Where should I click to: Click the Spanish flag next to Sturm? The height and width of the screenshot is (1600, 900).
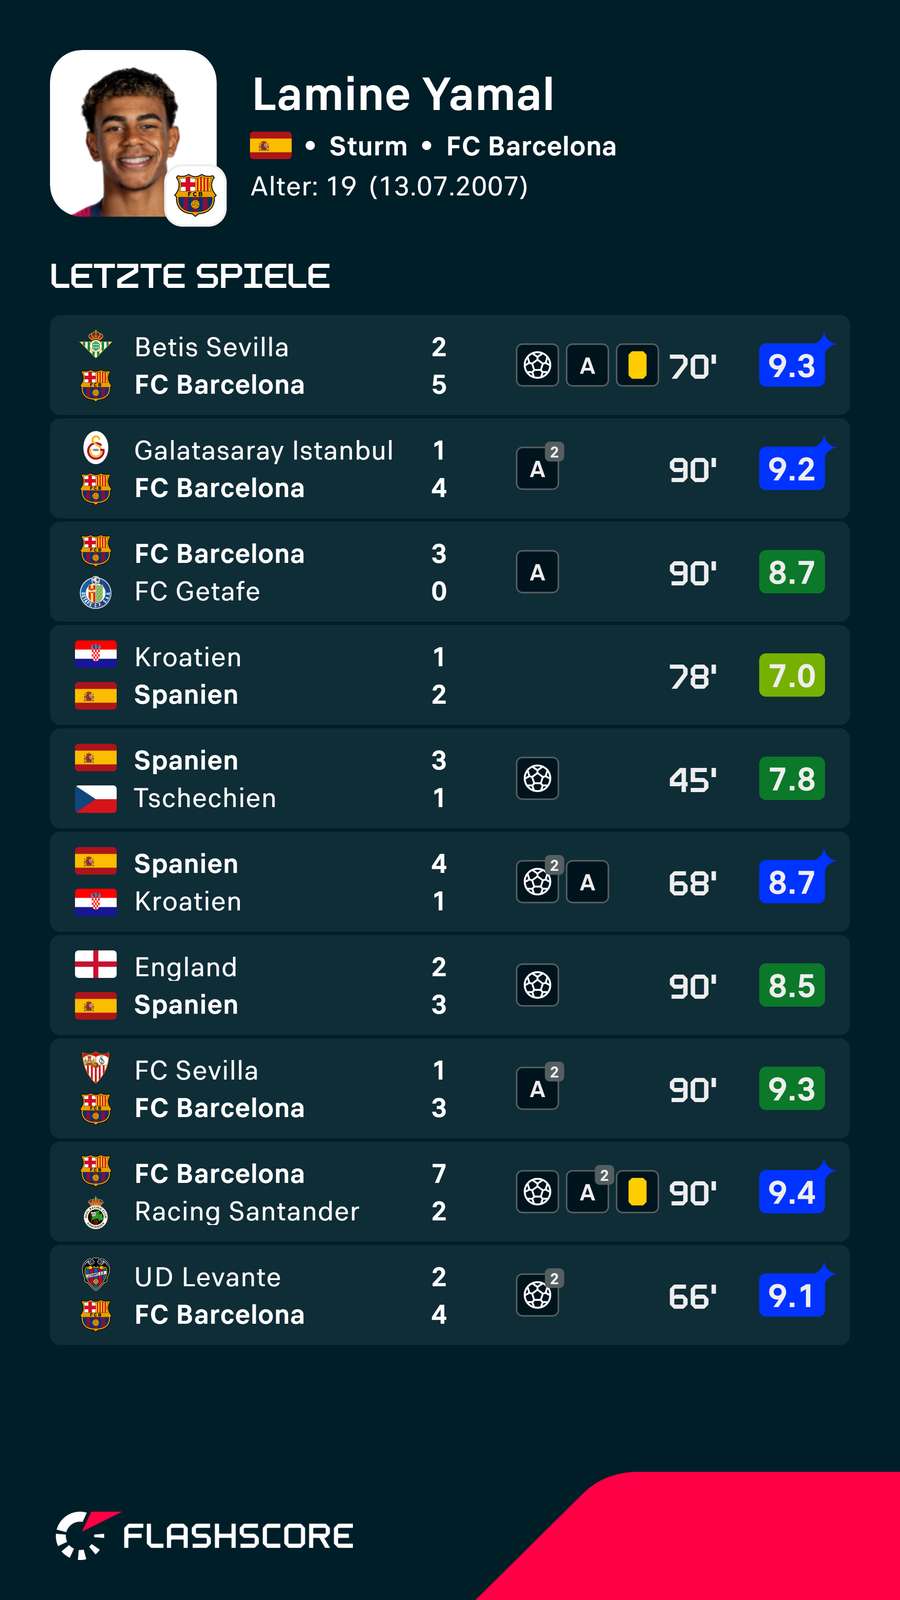tap(271, 146)
